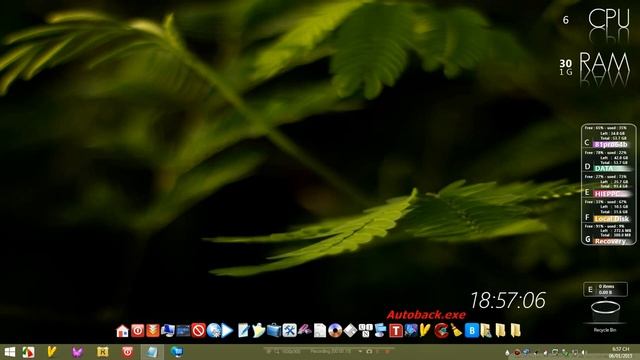This screenshot has height=360, width=640.
Task: Open the U I N keyboard keys icon
Action: 365,331
